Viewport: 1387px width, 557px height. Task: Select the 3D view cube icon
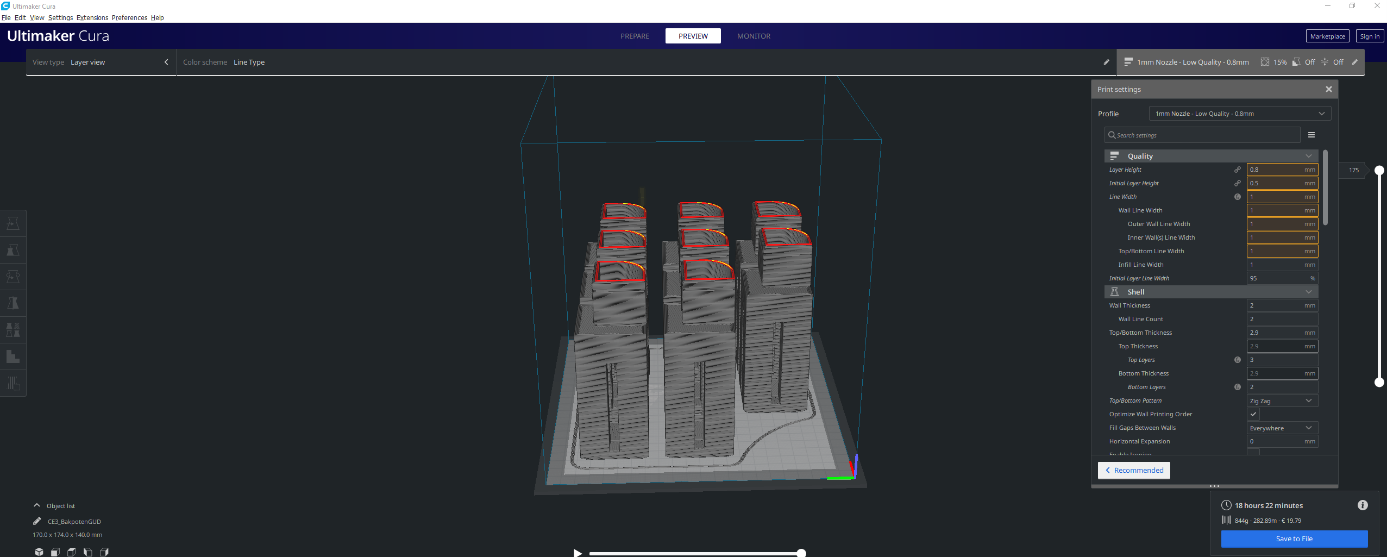click(39, 551)
